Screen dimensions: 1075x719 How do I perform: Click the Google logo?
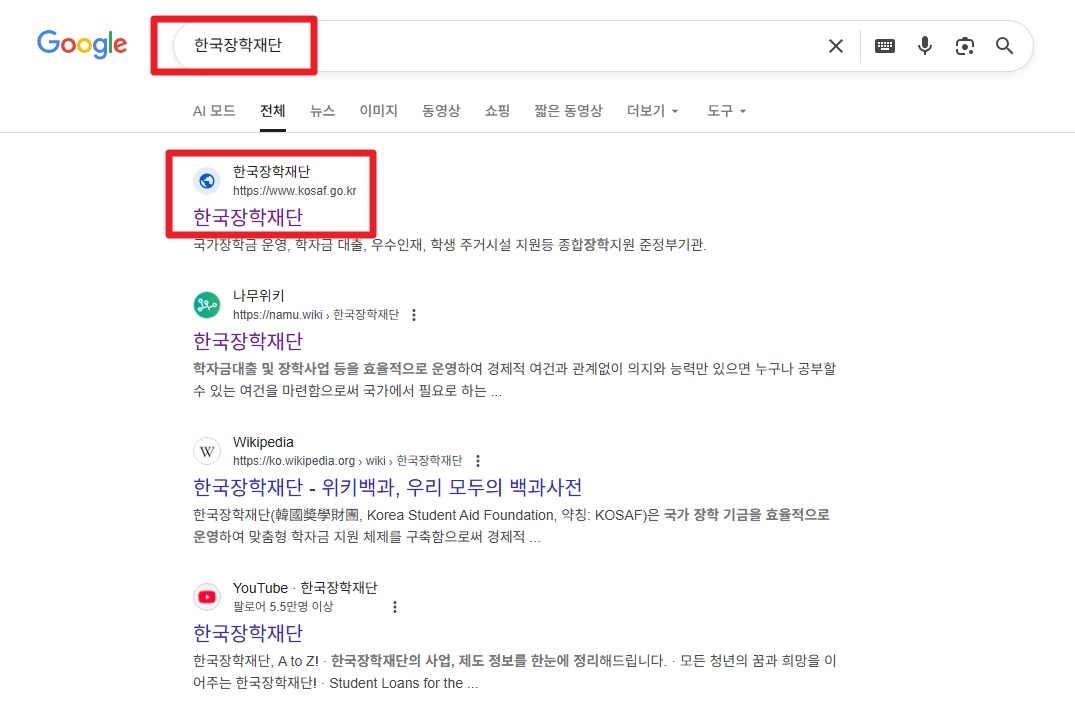[x=81, y=44]
